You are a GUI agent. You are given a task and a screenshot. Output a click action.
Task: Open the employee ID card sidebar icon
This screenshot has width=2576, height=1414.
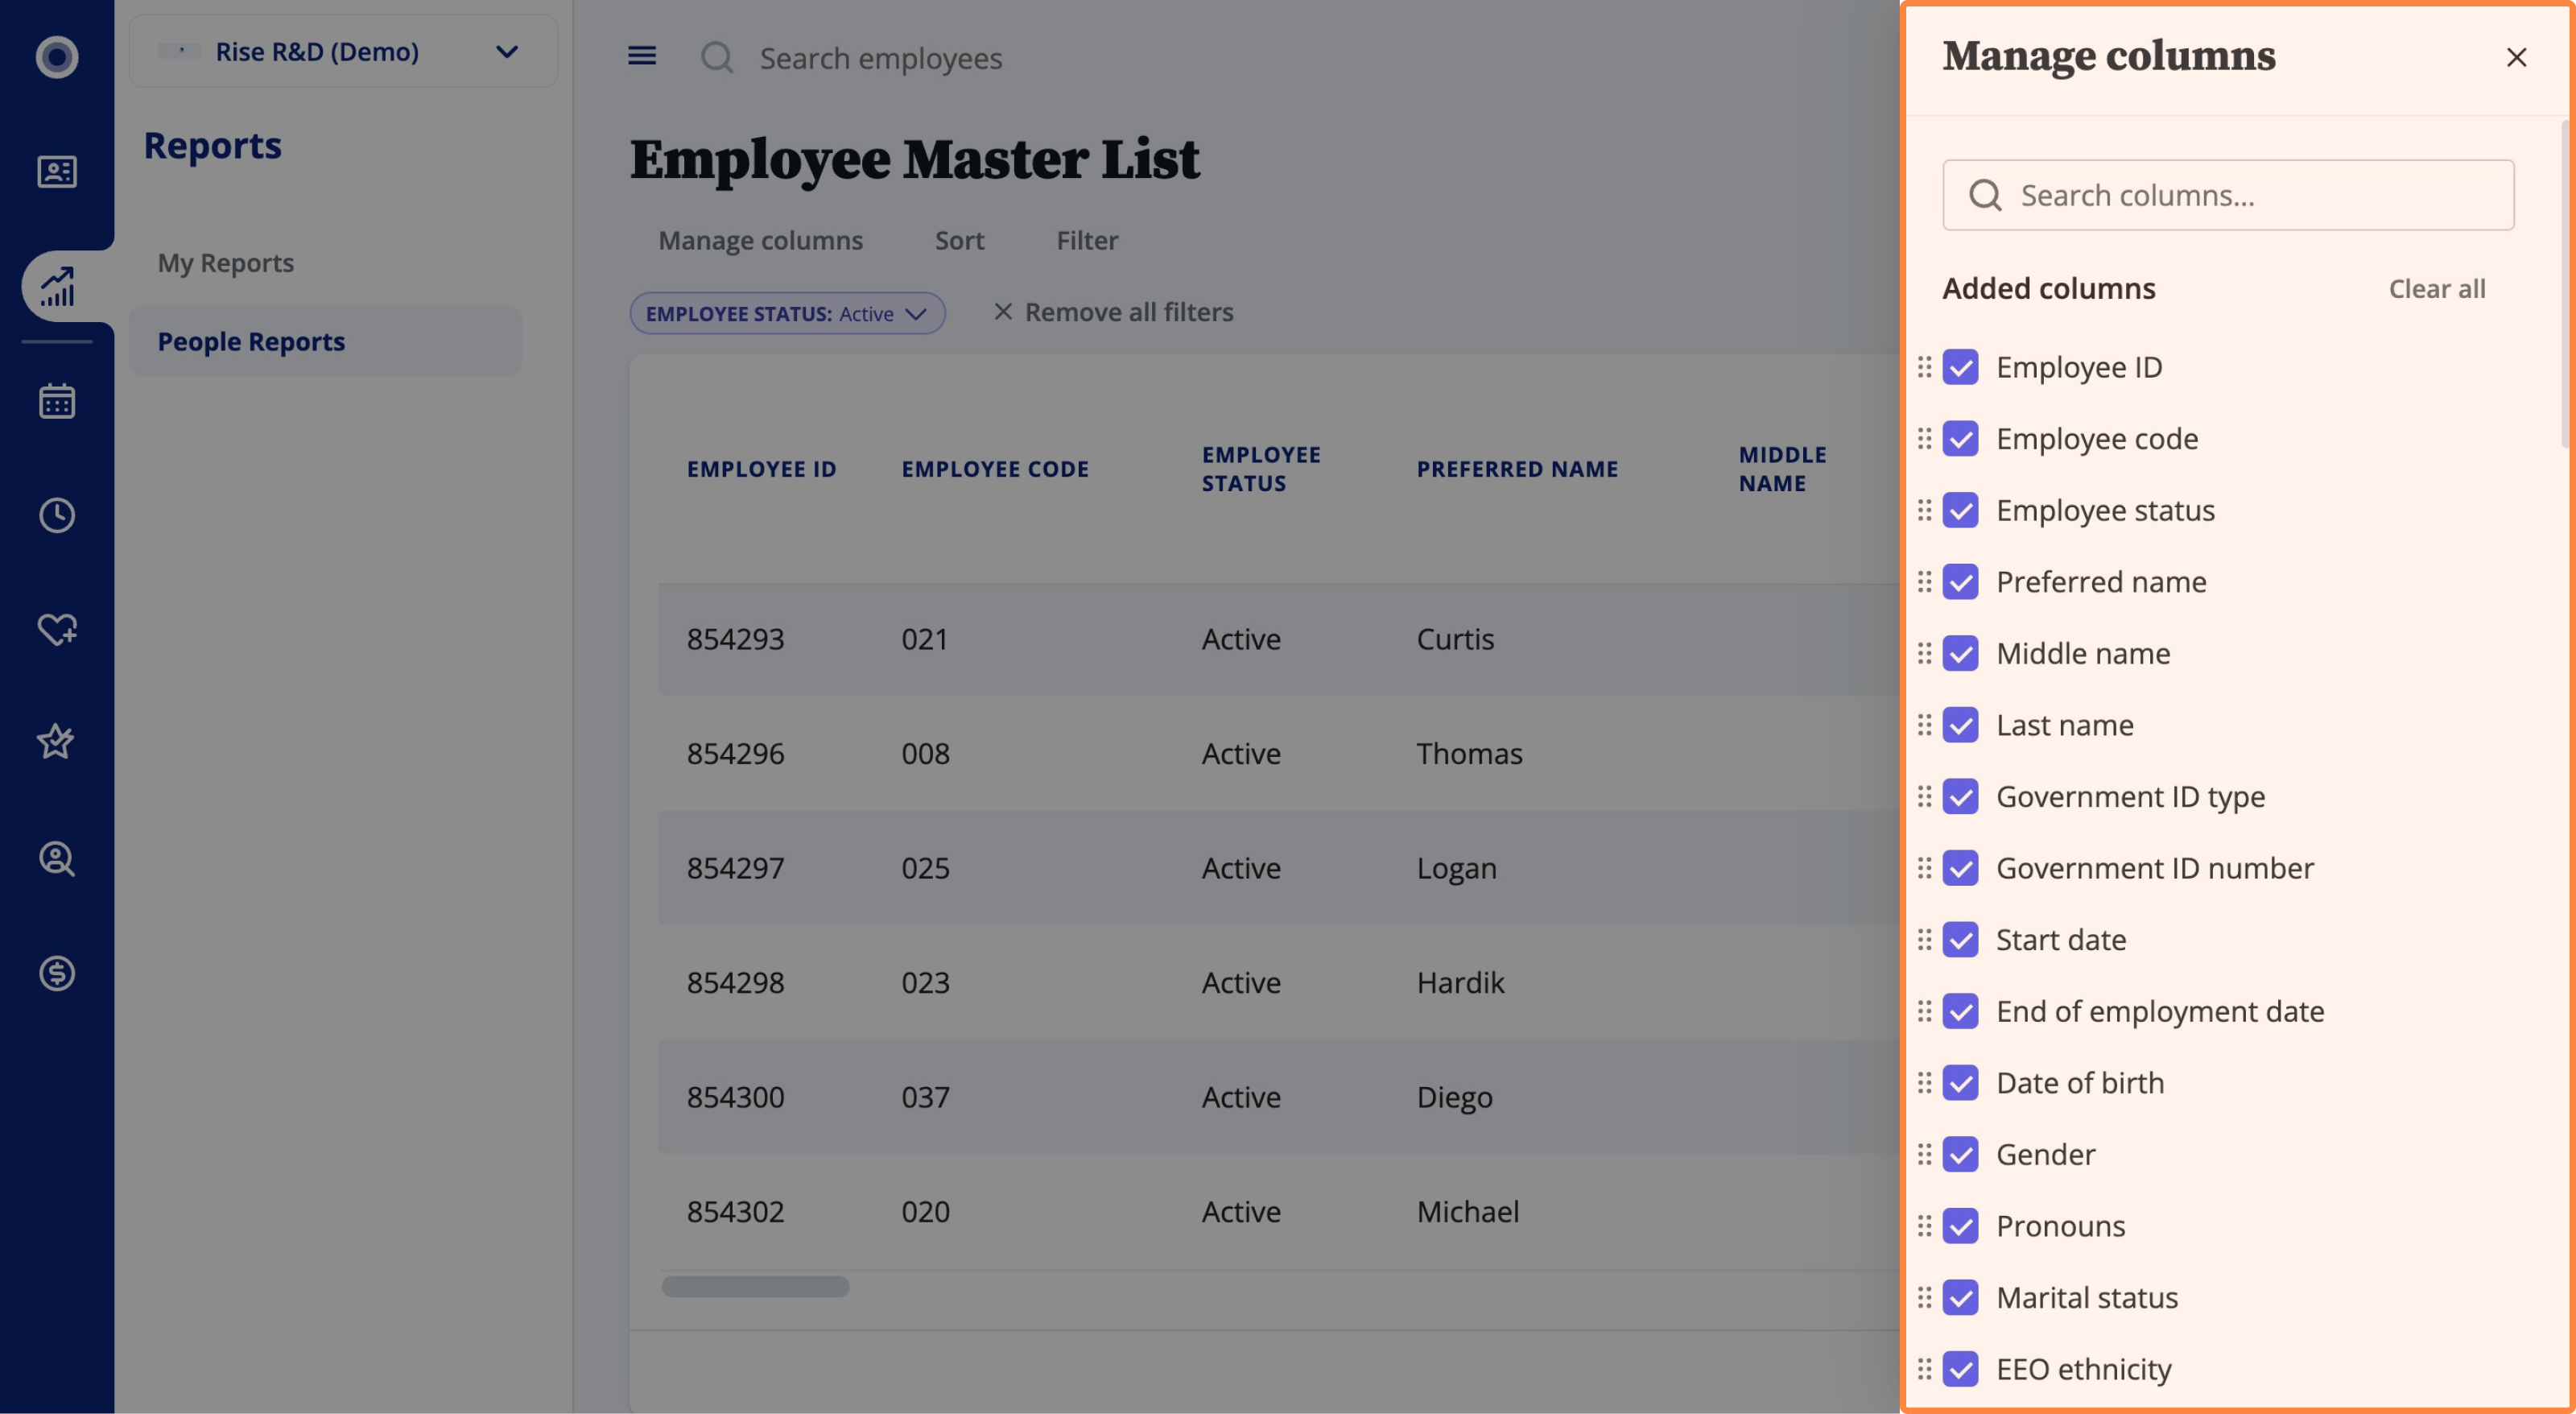(57, 172)
